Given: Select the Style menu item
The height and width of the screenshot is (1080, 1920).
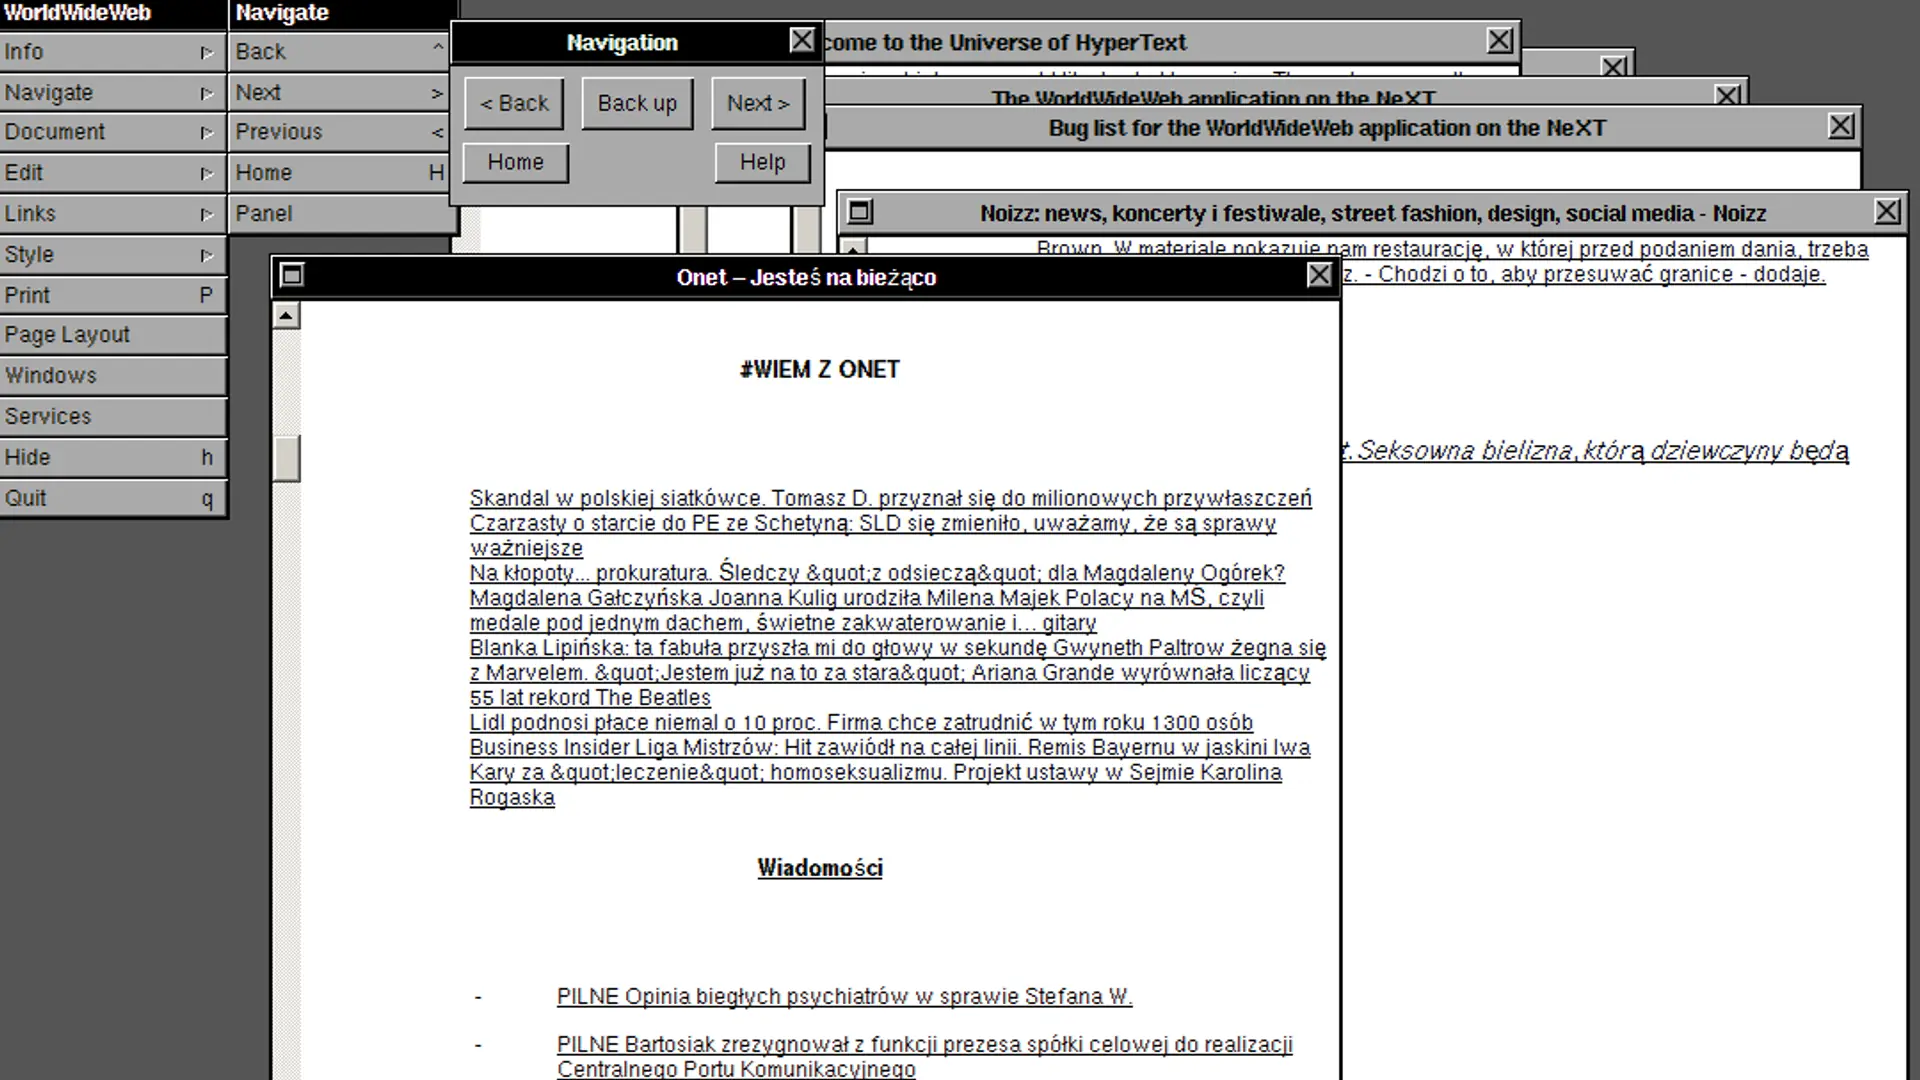Looking at the screenshot, I should click(x=111, y=253).
